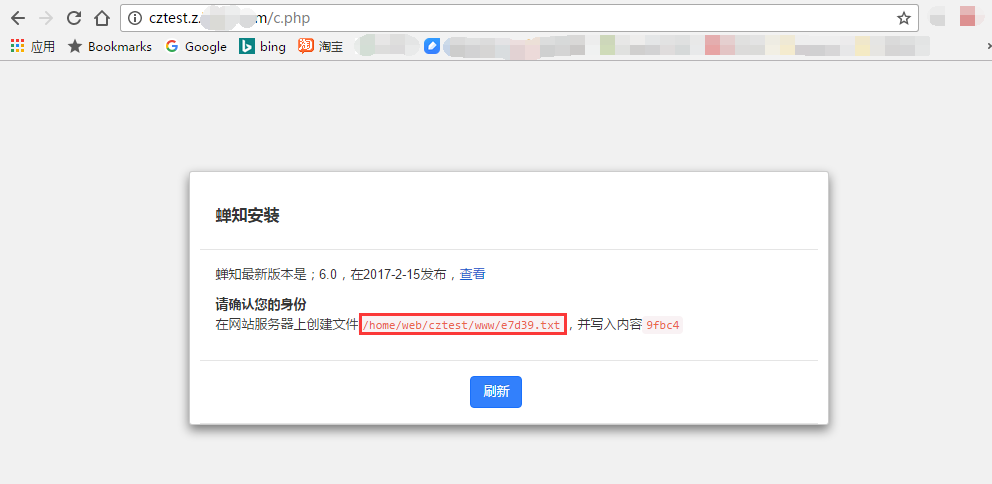Image resolution: width=992 pixels, height=484 pixels.
Task: Select the file path /home/web/cztest/www/e7d39.txt
Action: pos(462,325)
